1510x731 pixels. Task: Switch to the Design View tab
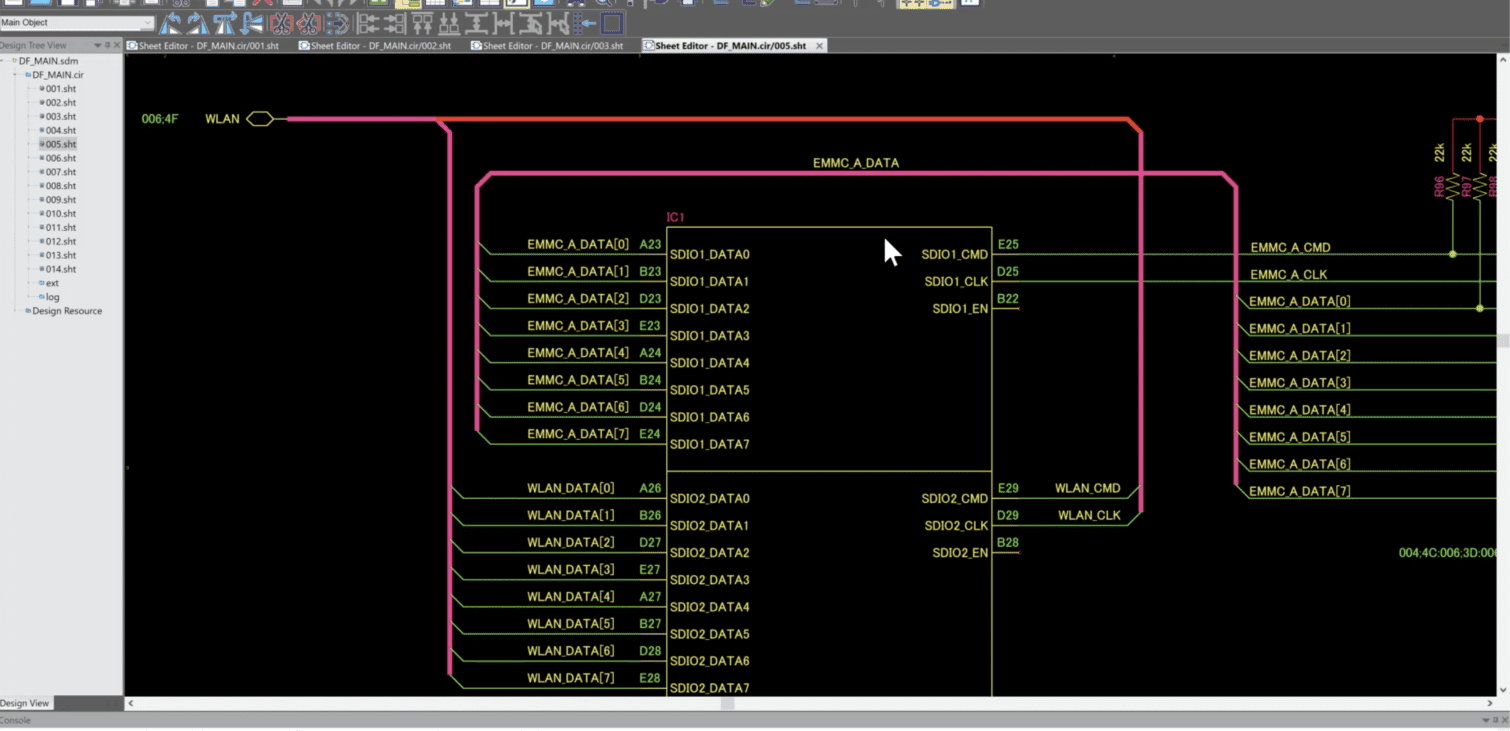pyautogui.click(x=25, y=703)
